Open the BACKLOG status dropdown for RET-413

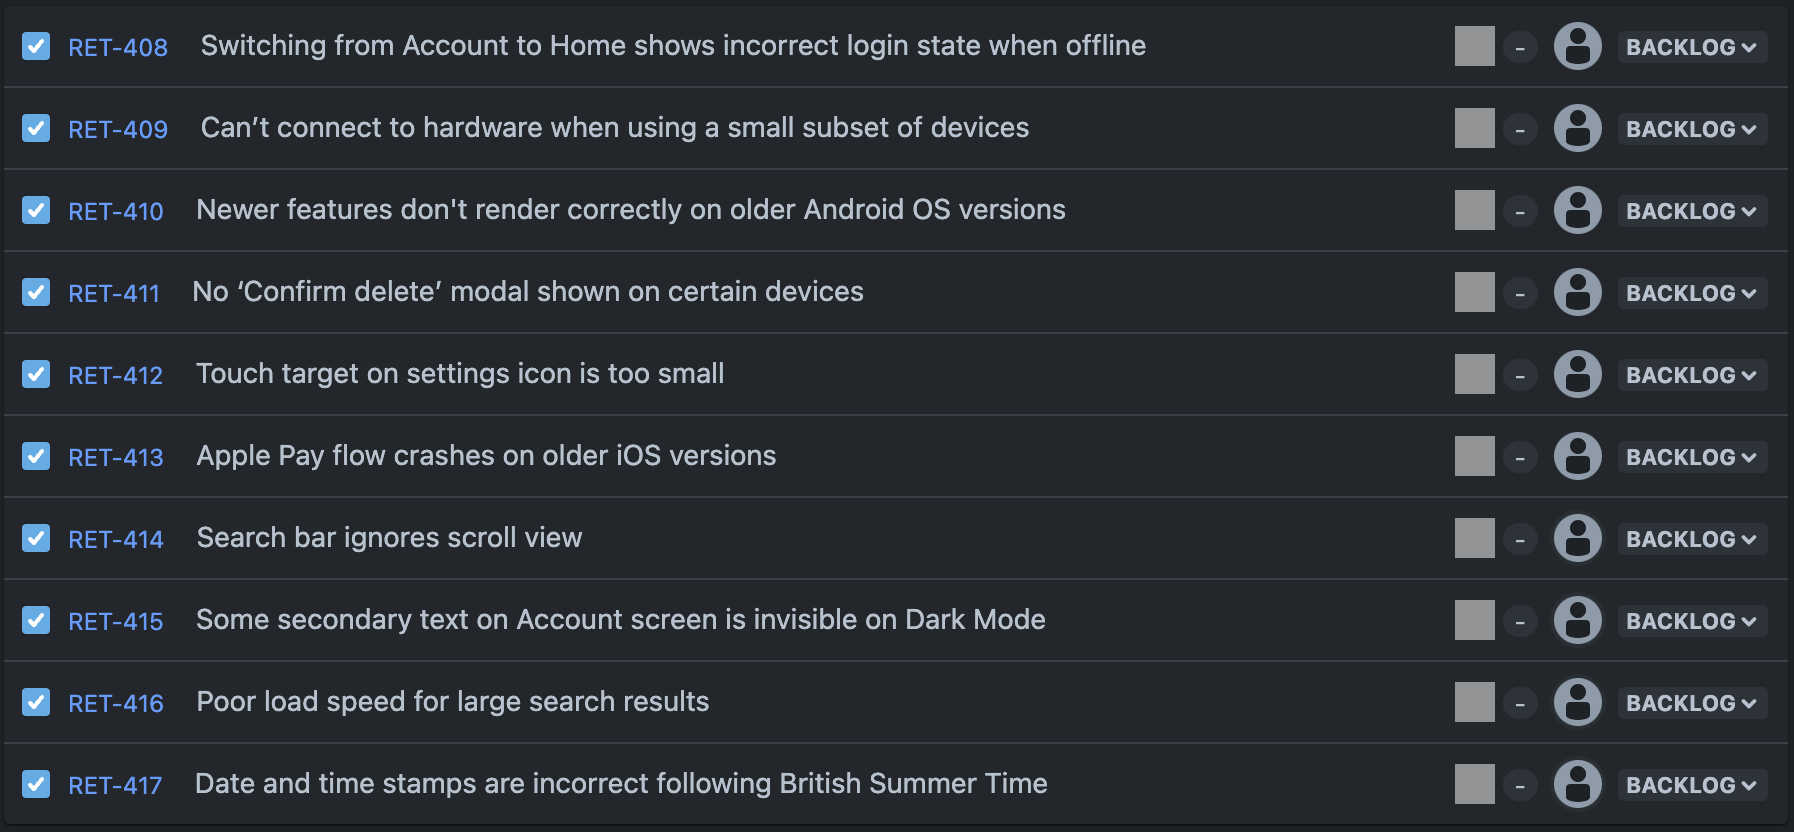tap(1691, 456)
